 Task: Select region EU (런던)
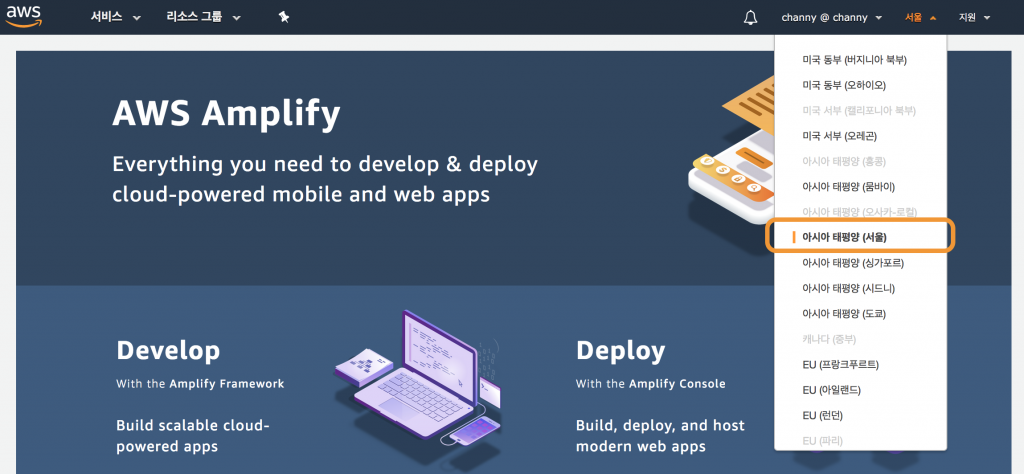[822, 415]
